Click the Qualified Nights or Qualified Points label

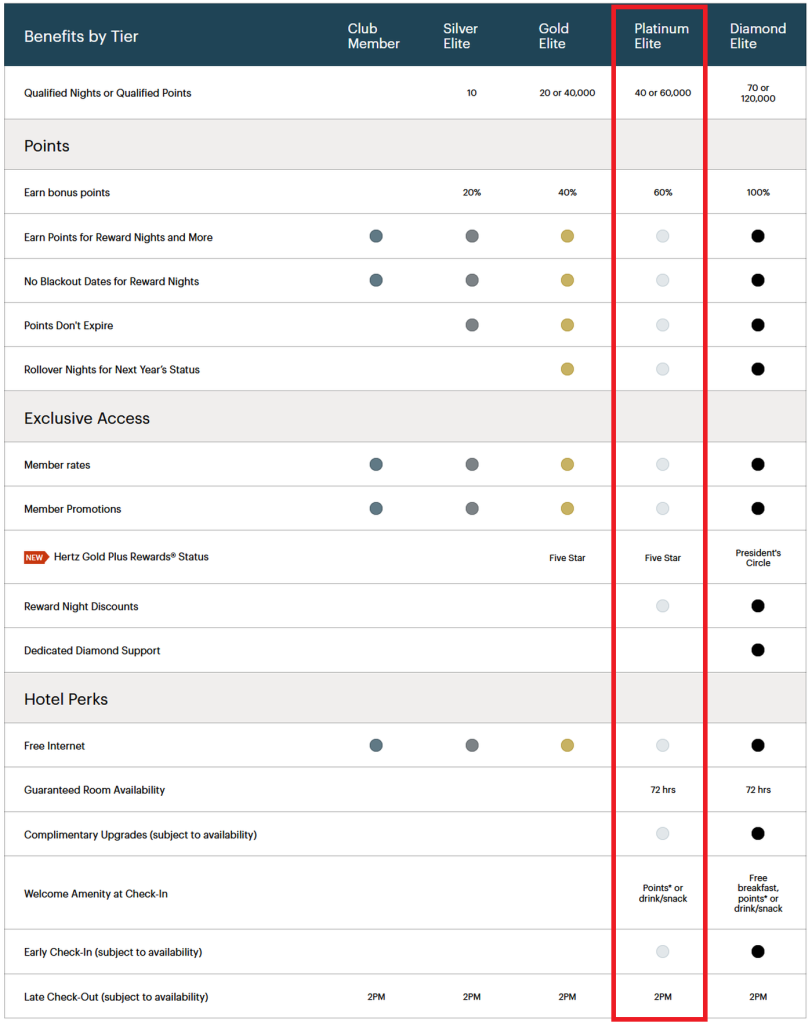108,93
